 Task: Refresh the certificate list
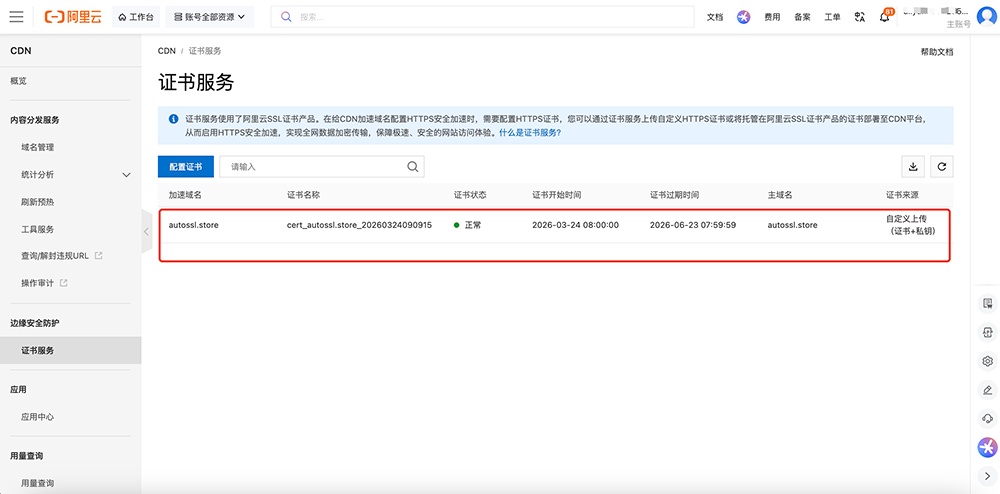click(941, 167)
